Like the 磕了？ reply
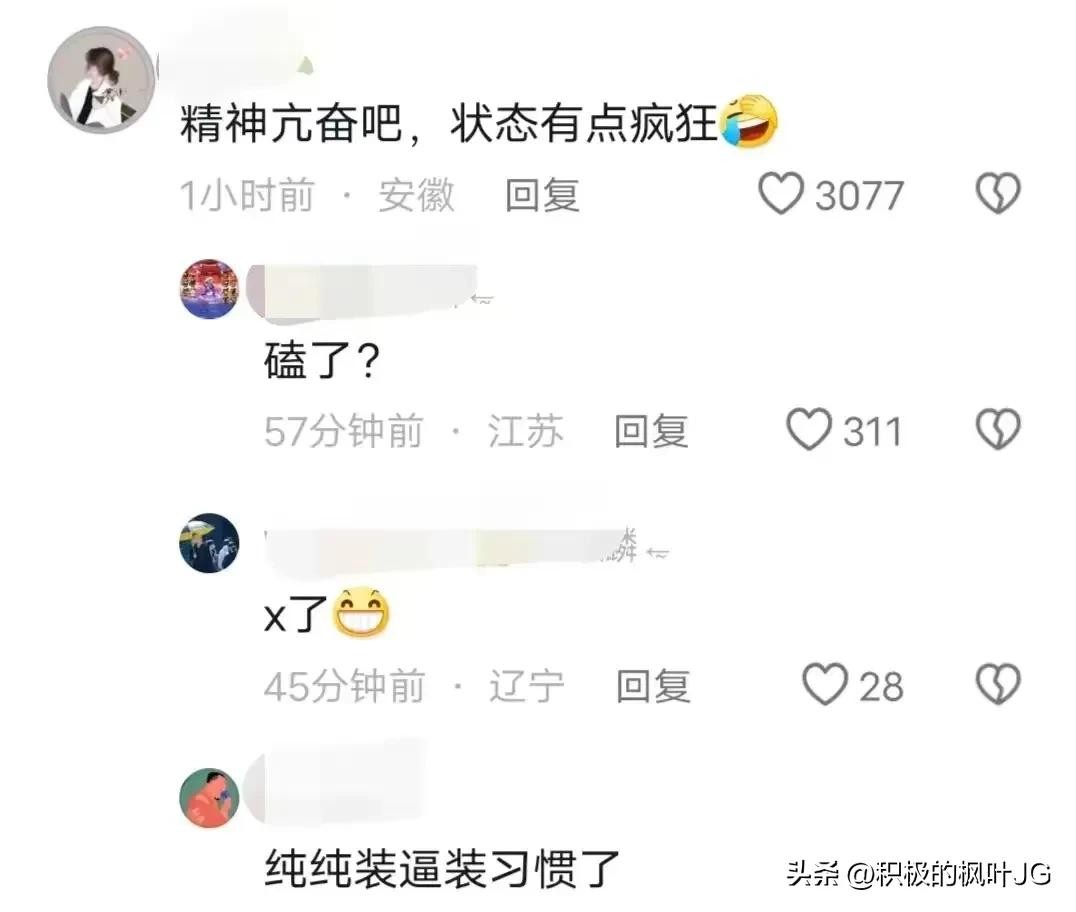Screen dimensions: 1076x912 point(808,430)
